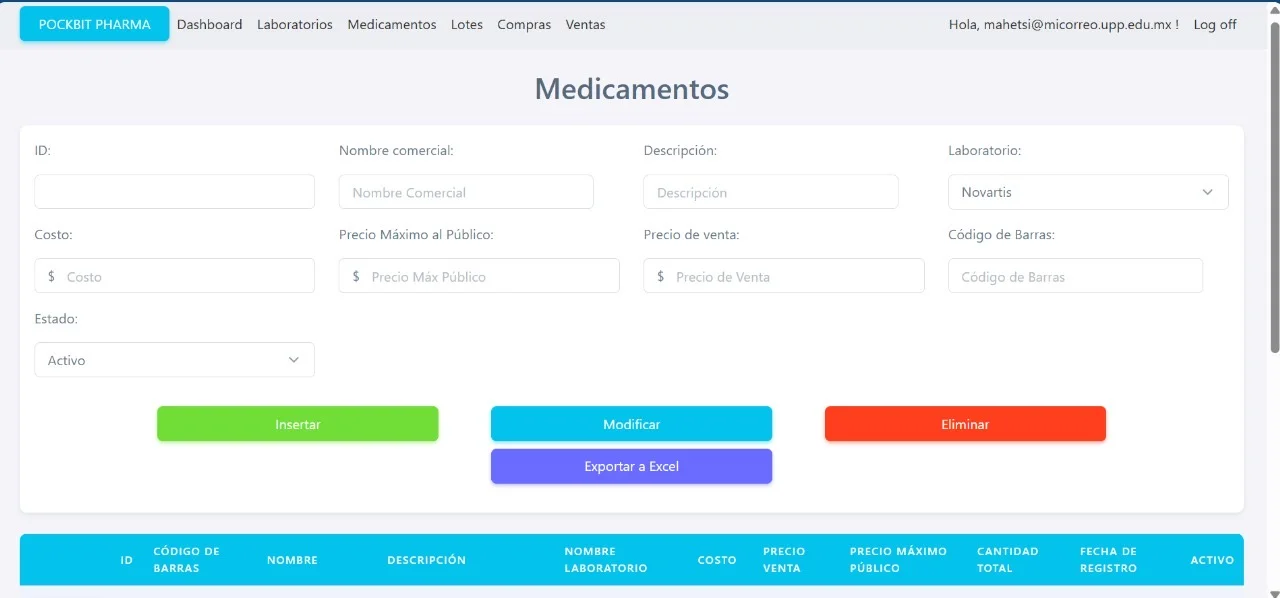This screenshot has width=1280, height=598.
Task: Click the Precio Venta column header
Action: coord(784,560)
